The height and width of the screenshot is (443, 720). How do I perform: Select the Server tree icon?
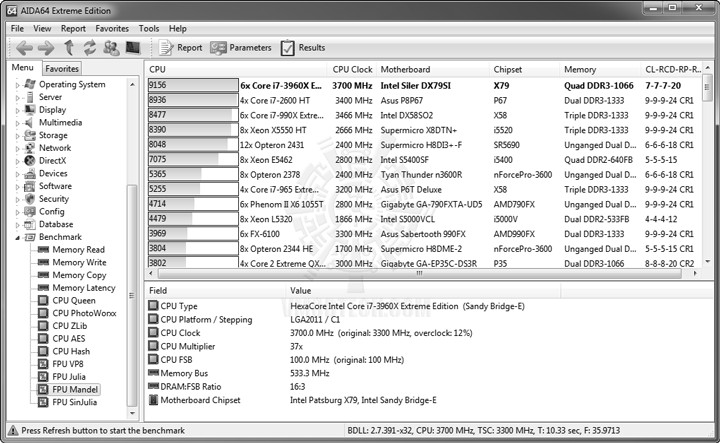[30, 97]
